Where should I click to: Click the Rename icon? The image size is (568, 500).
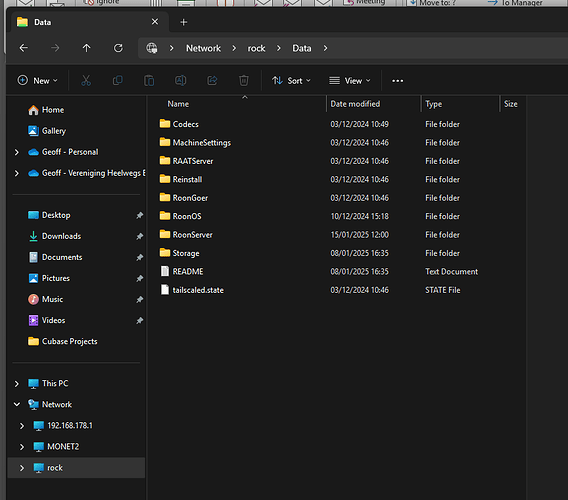pyautogui.click(x=180, y=80)
